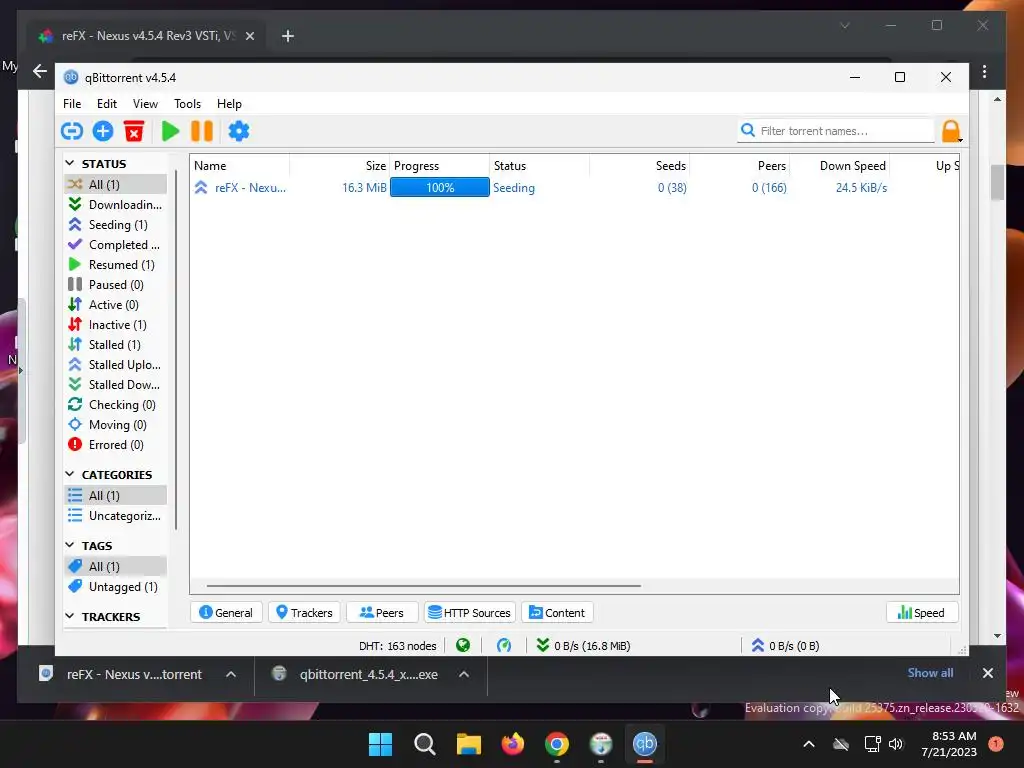Image resolution: width=1024 pixels, height=768 pixels.
Task: Collapse the TAGS section chevron
Action: point(70,545)
